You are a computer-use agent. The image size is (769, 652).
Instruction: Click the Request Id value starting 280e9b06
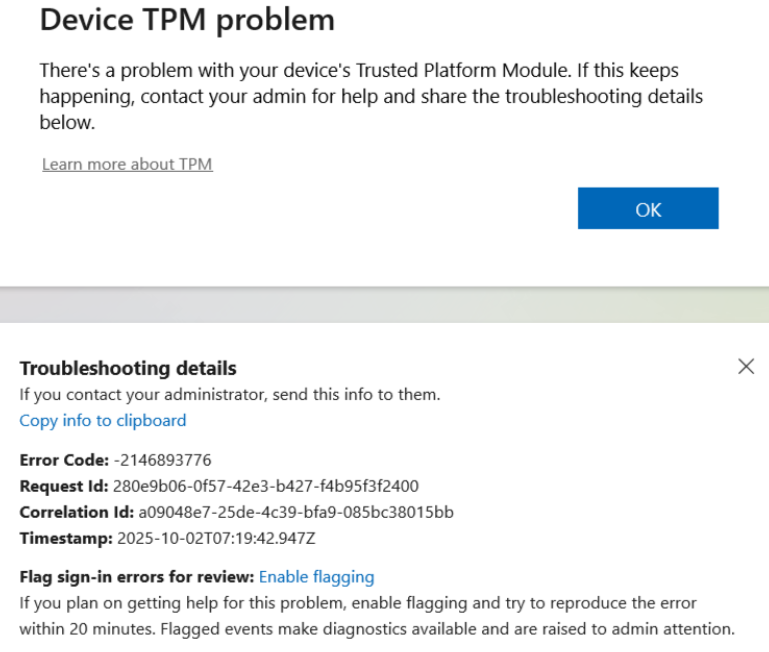point(265,486)
